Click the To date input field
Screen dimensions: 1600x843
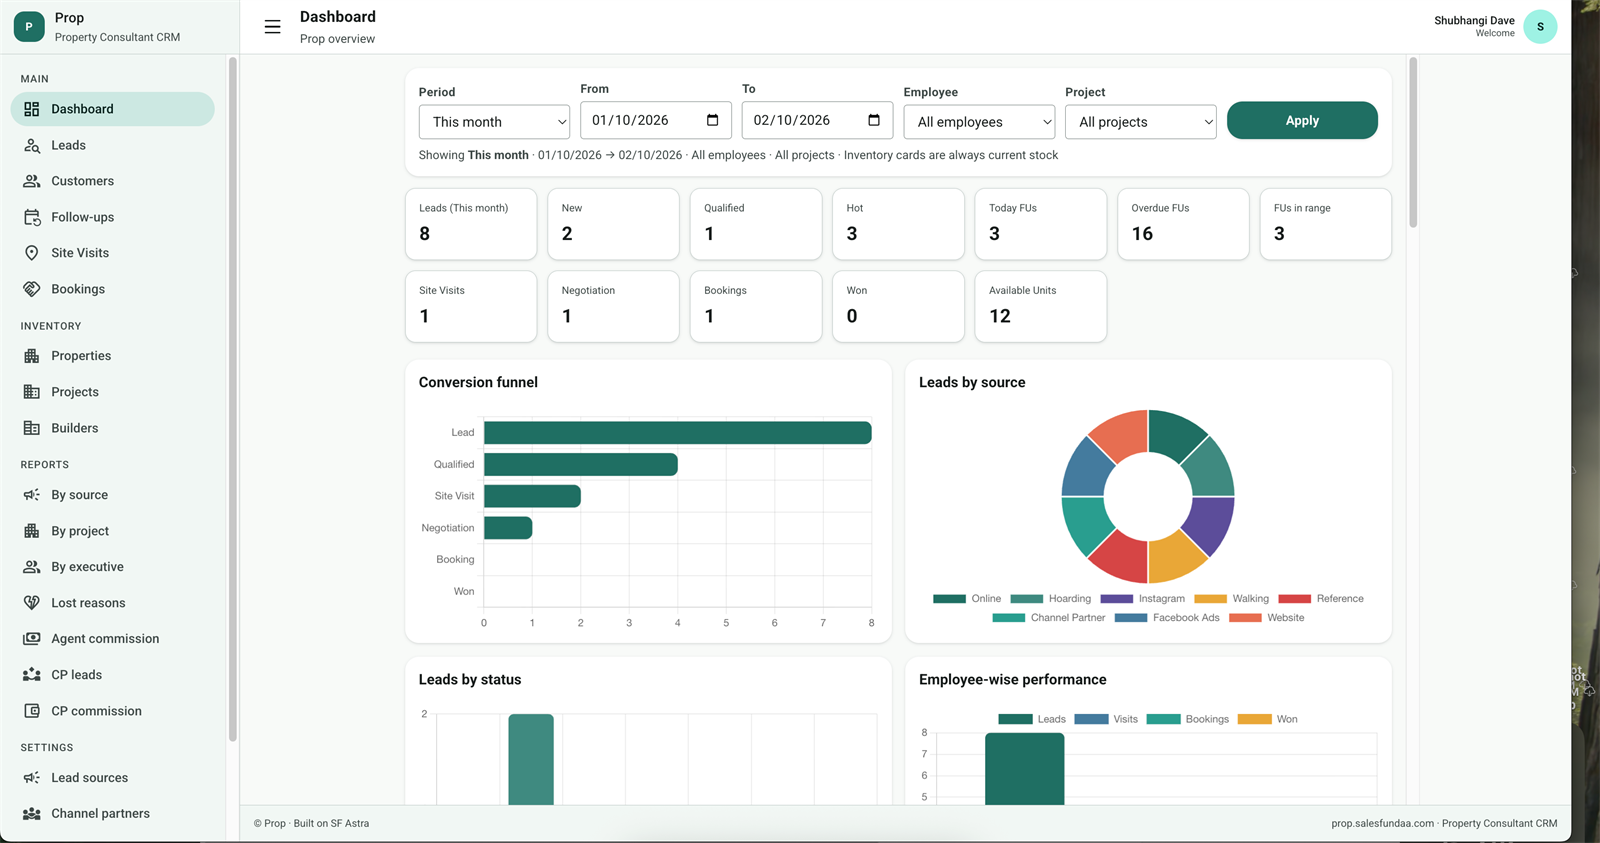point(817,120)
